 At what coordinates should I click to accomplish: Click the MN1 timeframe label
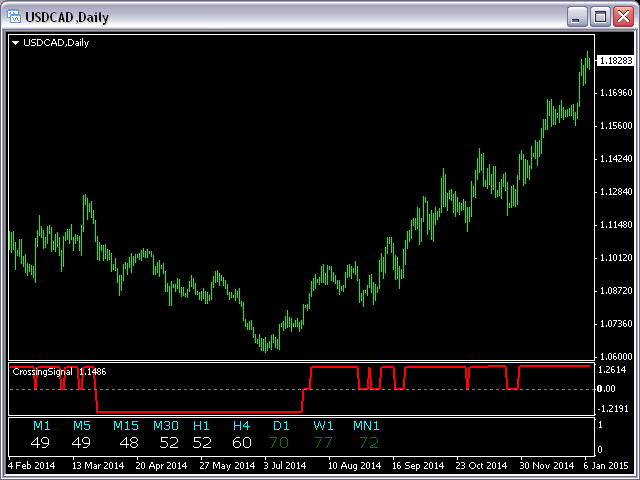[x=366, y=426]
